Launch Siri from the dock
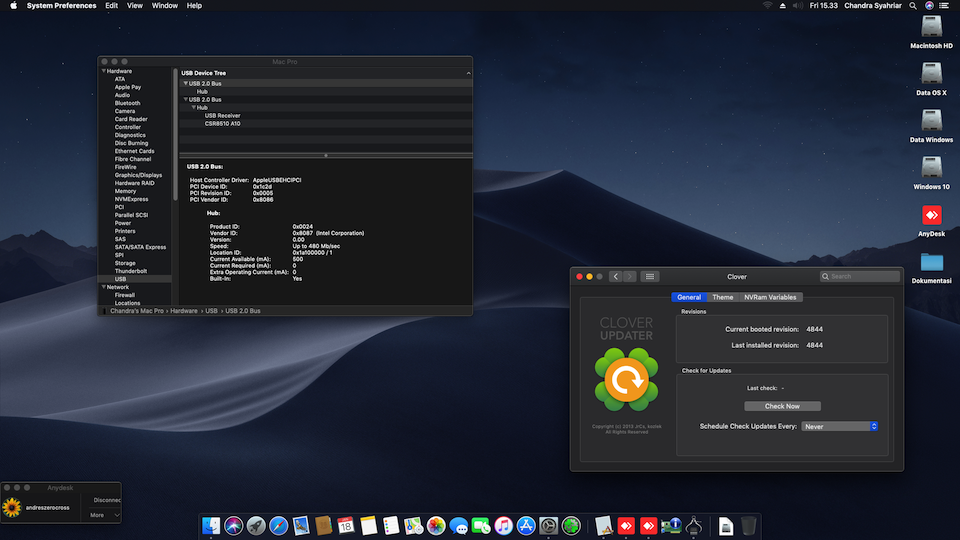Screen dimensions: 960x540 [233, 526]
